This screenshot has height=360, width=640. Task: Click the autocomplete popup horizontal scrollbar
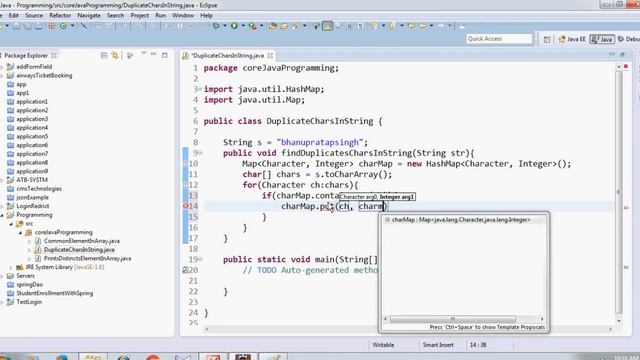coord(453,319)
